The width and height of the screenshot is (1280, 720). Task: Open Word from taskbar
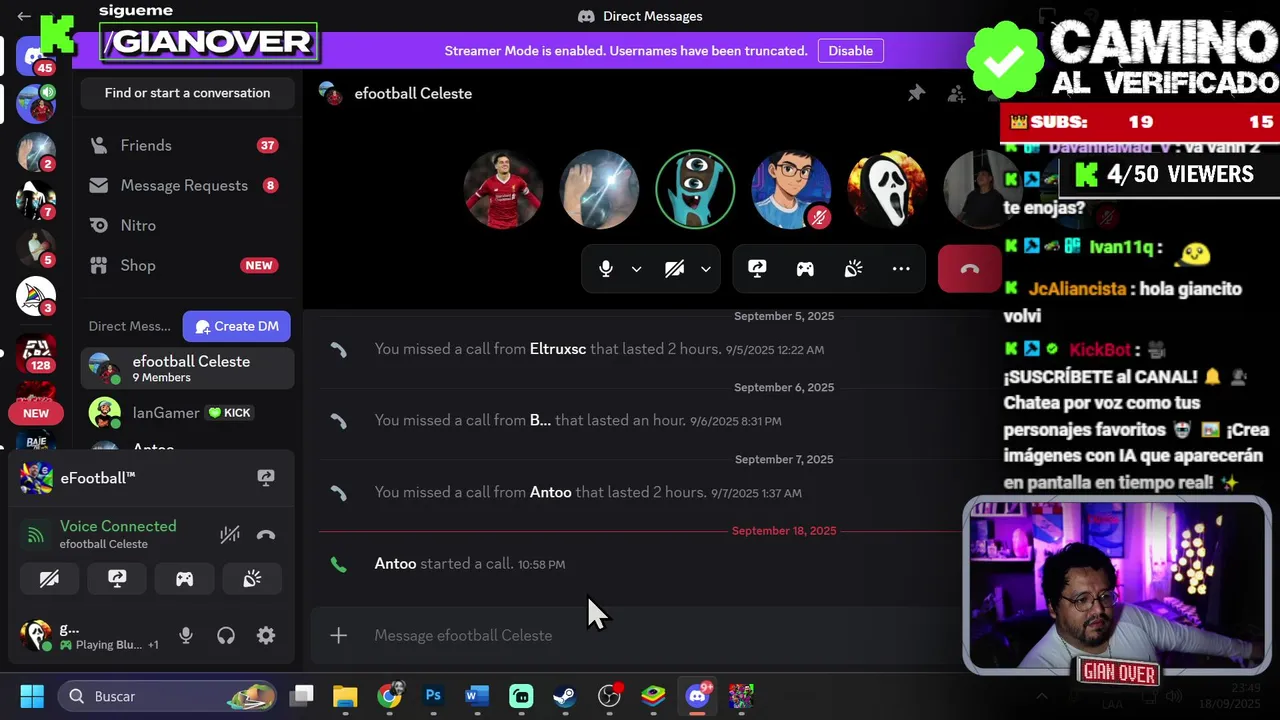point(477,696)
